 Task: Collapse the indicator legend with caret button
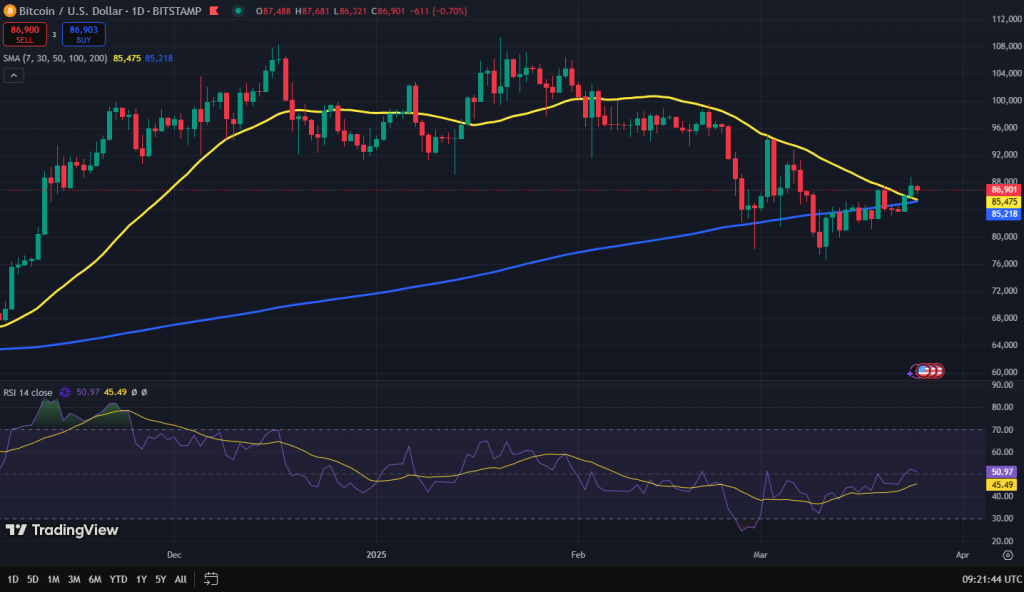[14, 76]
